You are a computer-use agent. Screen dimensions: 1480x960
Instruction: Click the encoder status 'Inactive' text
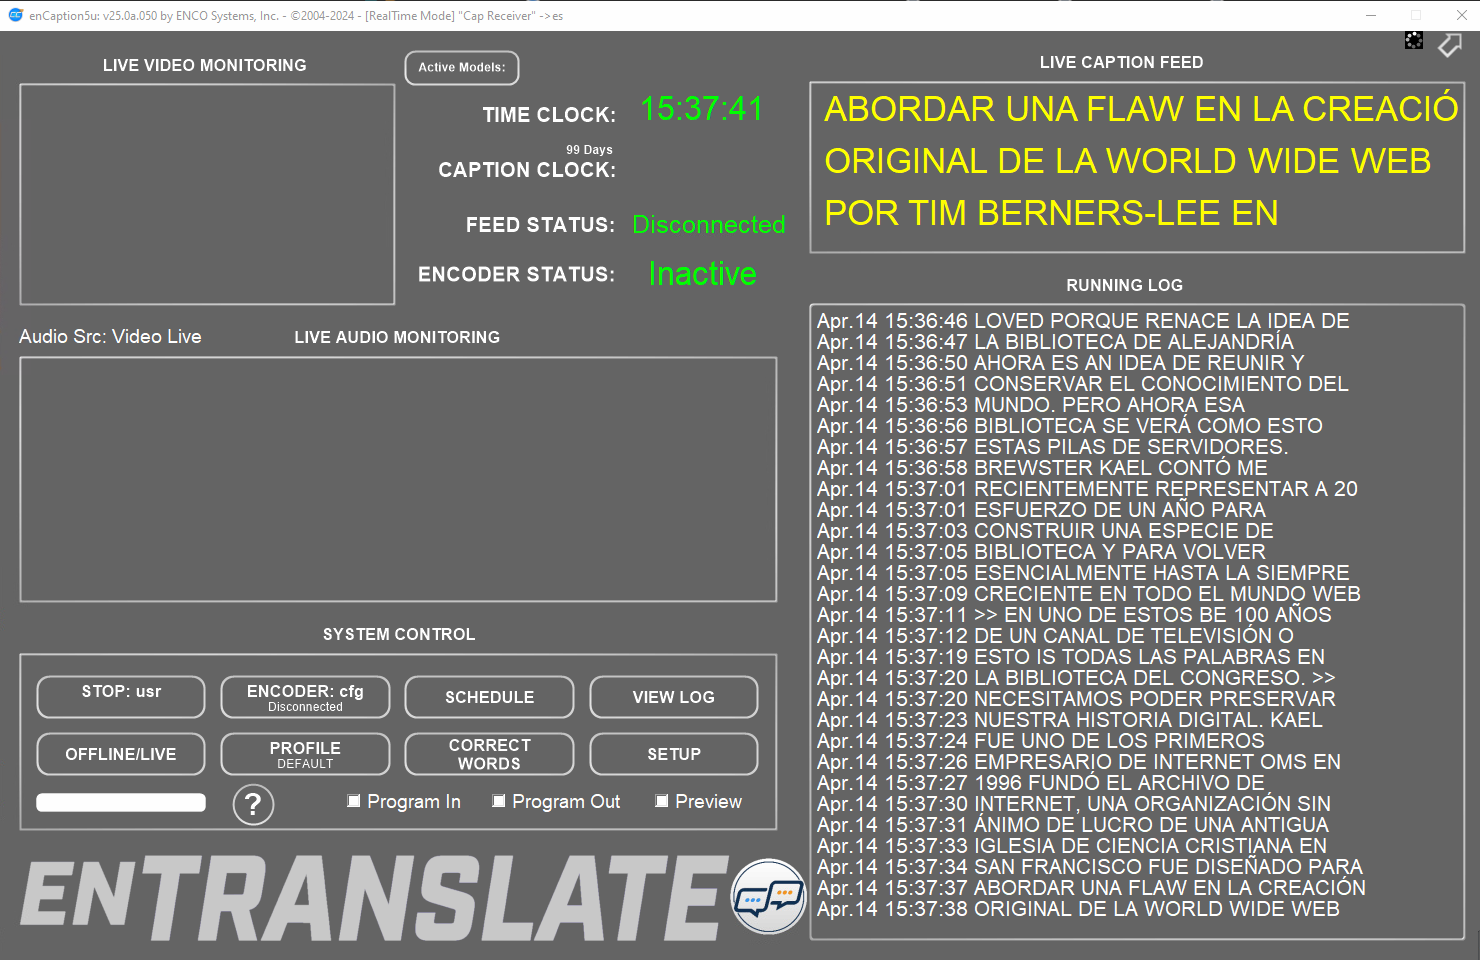click(702, 274)
